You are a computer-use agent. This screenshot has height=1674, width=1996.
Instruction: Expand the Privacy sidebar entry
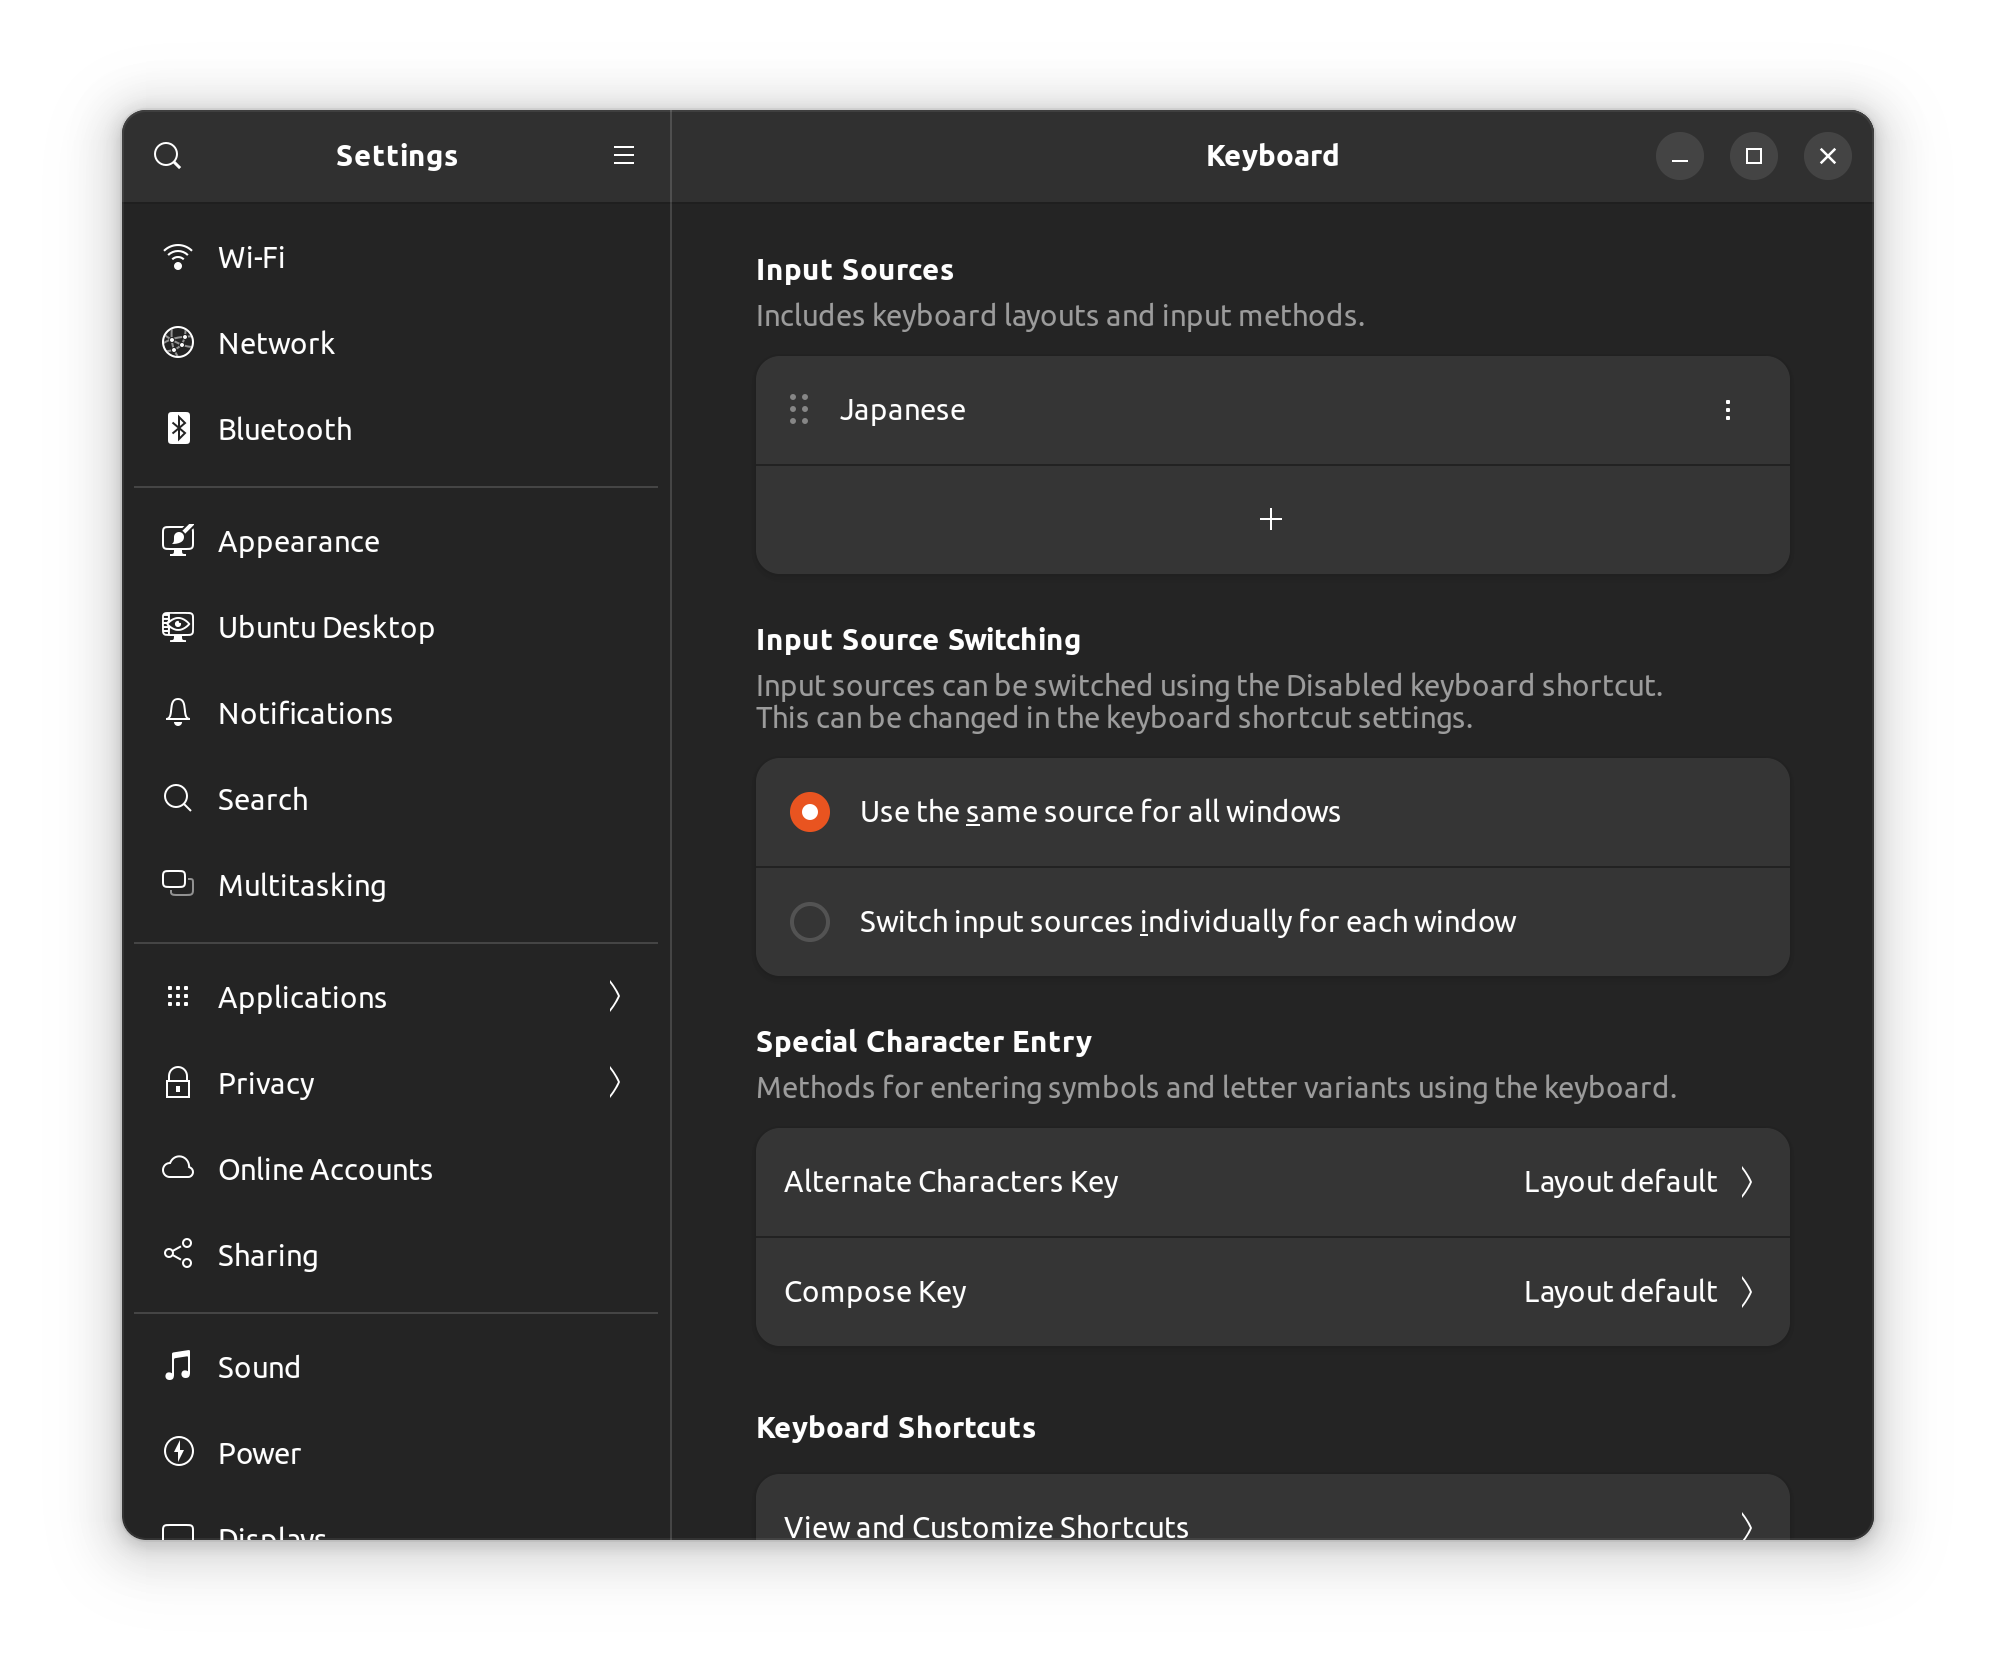(x=614, y=1083)
